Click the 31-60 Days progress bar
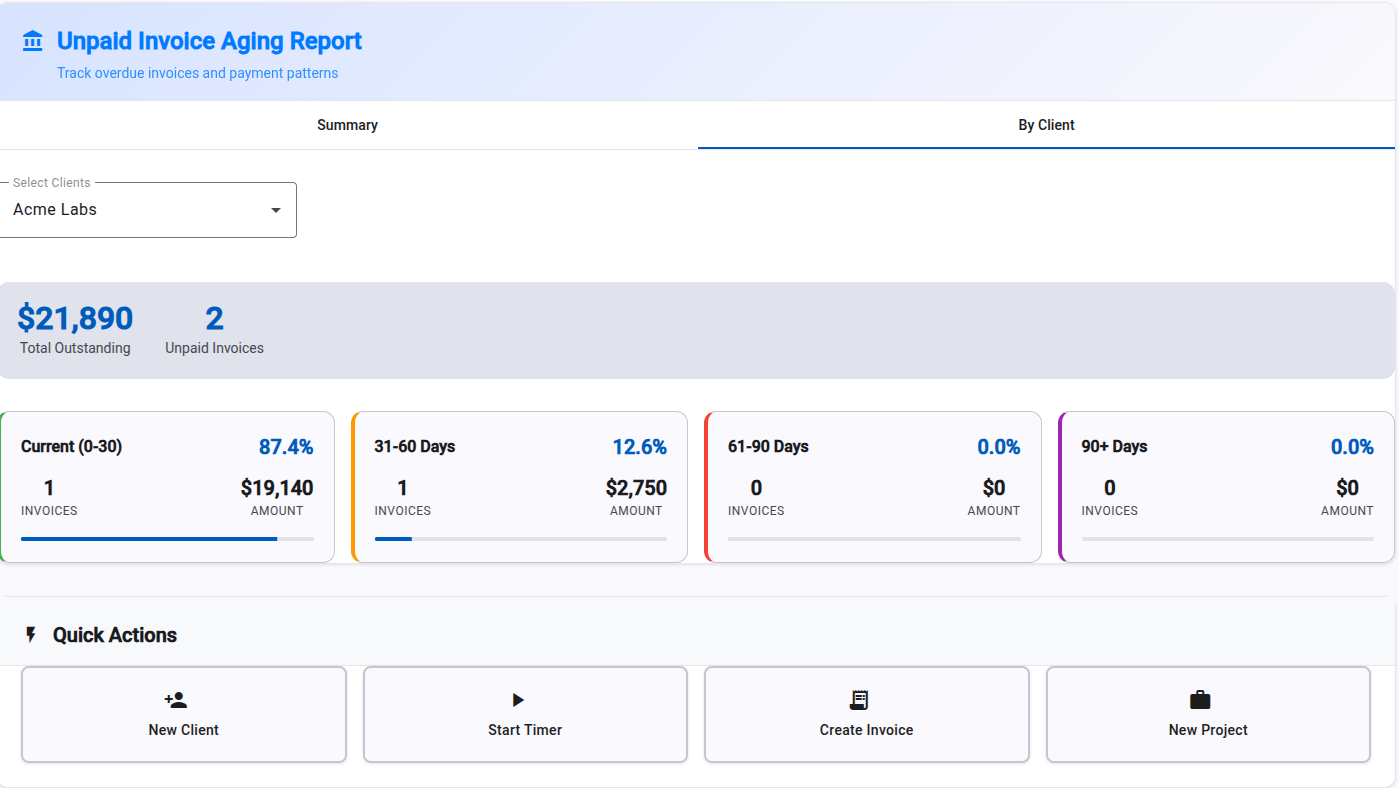 pyautogui.click(x=520, y=539)
